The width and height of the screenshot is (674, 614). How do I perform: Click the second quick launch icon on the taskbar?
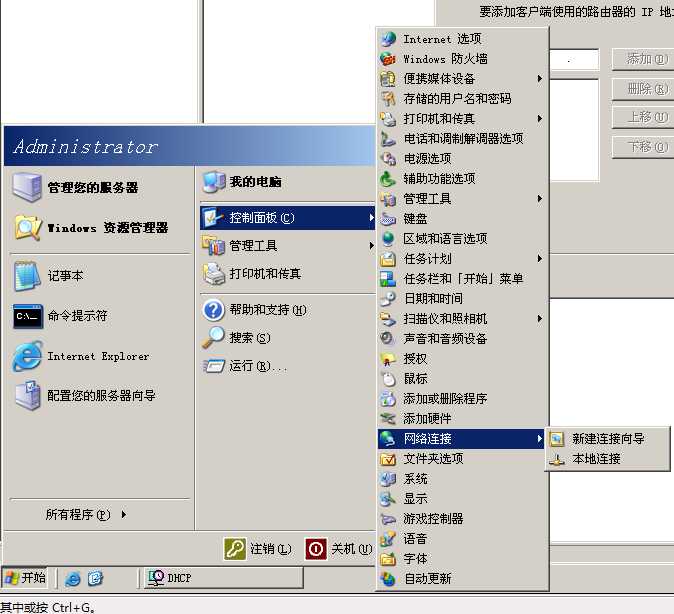click(95, 578)
